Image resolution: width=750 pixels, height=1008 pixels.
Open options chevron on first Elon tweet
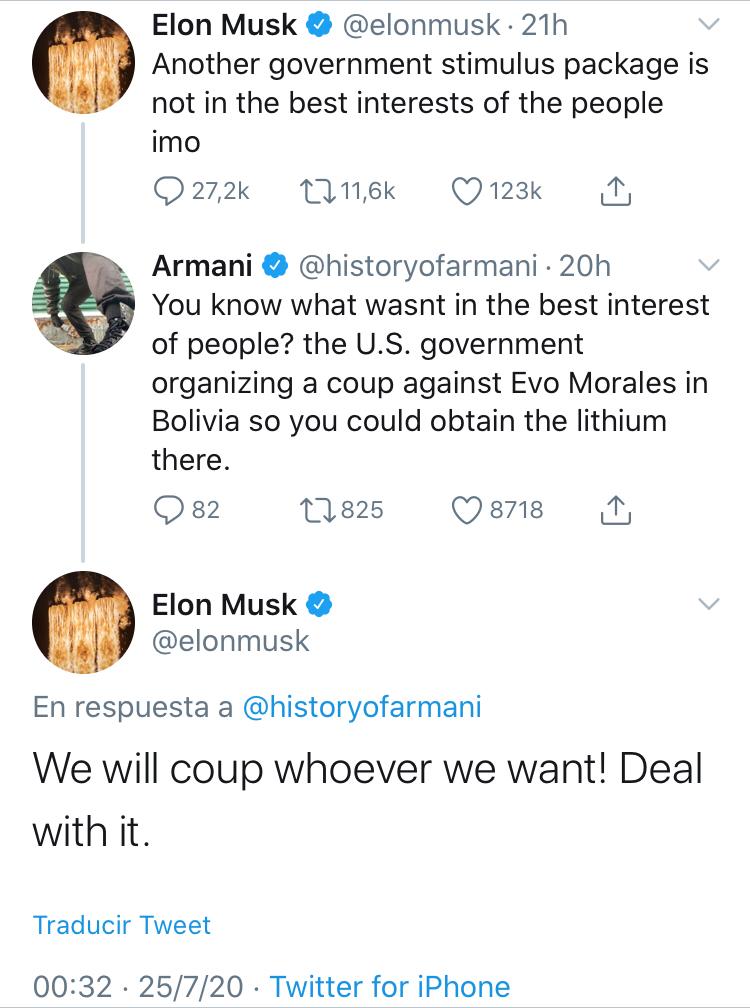(x=707, y=24)
